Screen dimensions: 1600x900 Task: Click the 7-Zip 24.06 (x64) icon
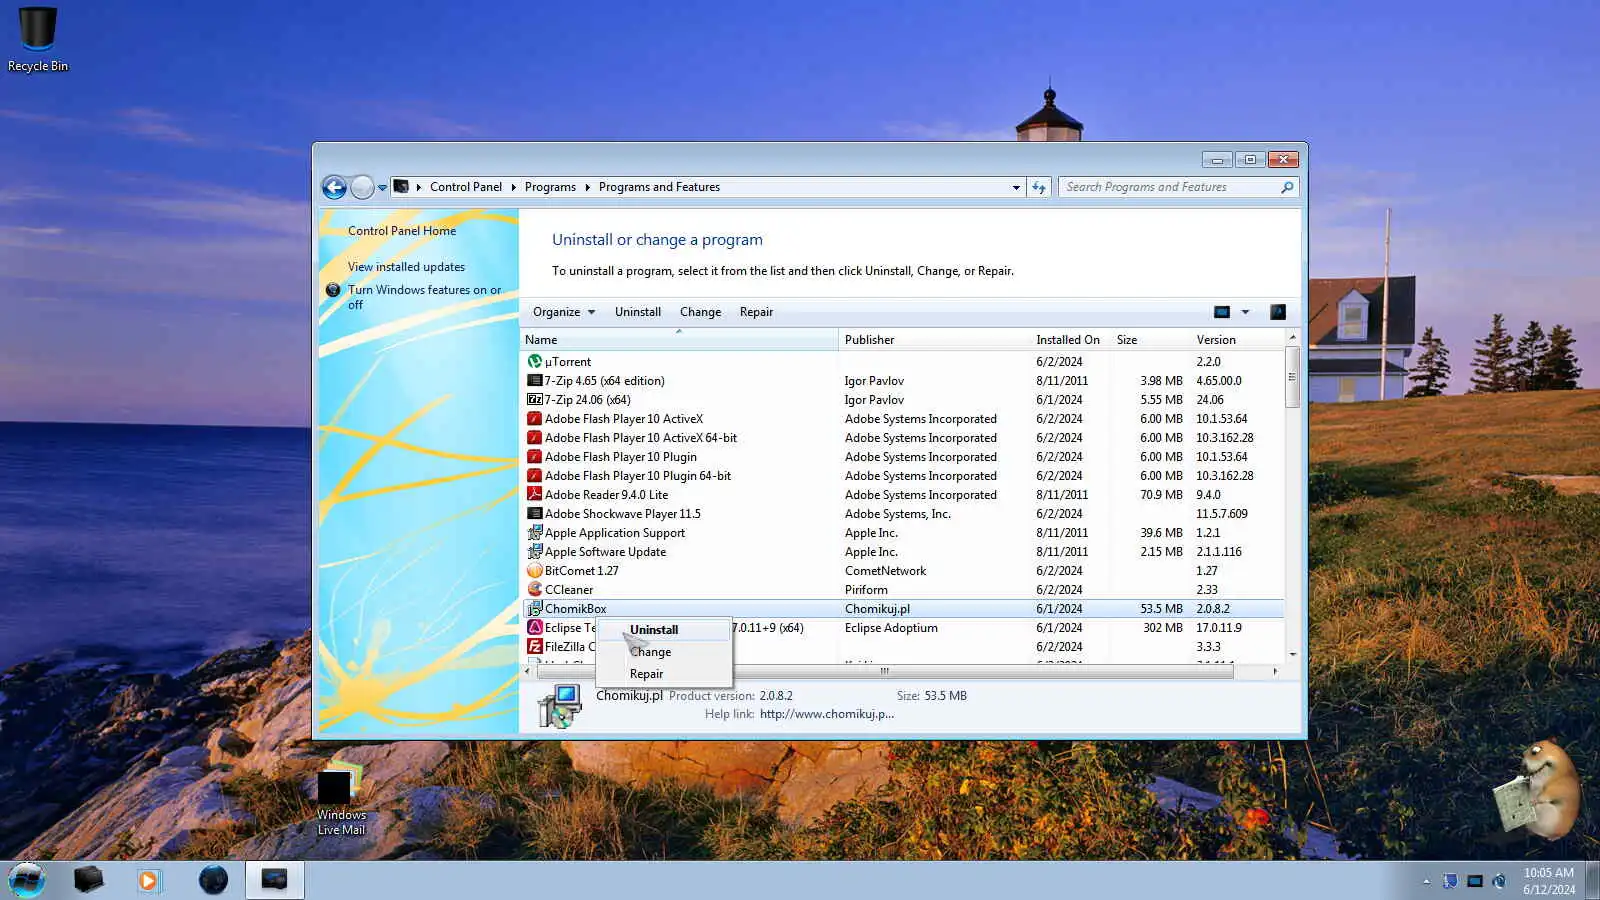(535, 400)
